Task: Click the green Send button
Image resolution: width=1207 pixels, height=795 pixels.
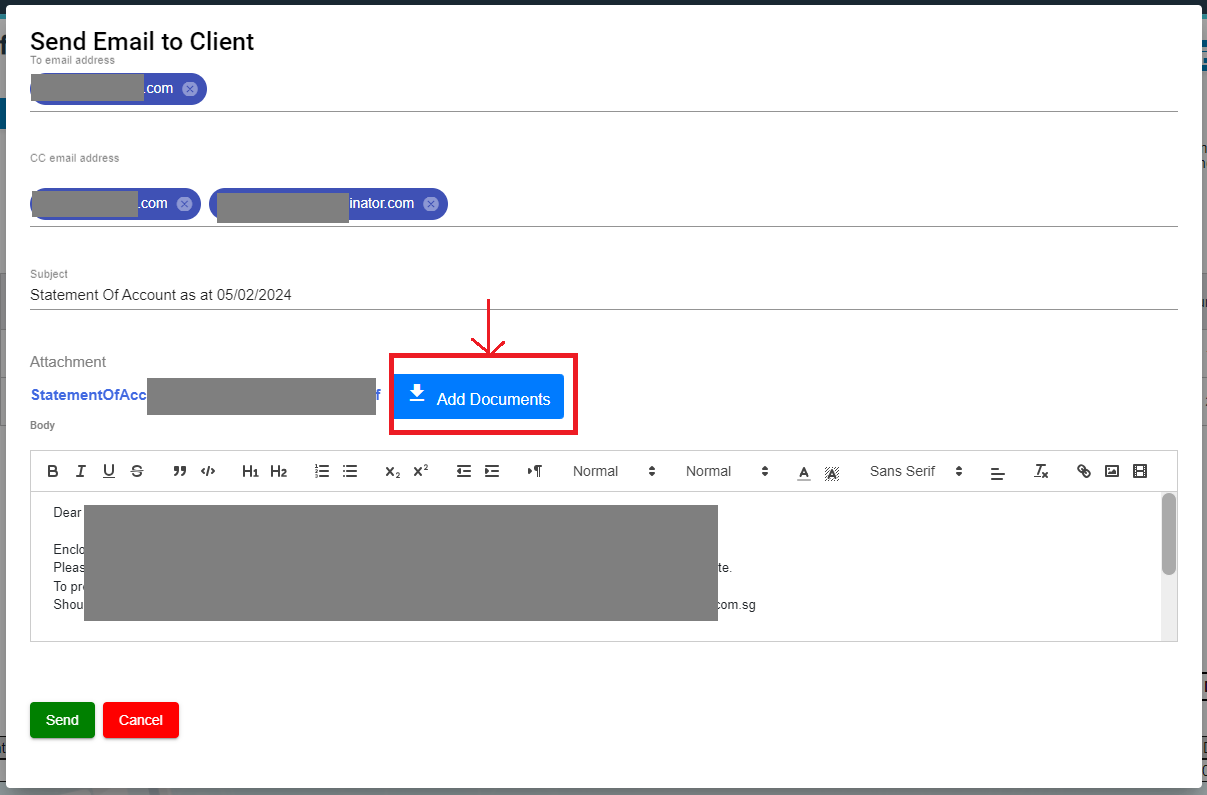Action: (x=62, y=720)
